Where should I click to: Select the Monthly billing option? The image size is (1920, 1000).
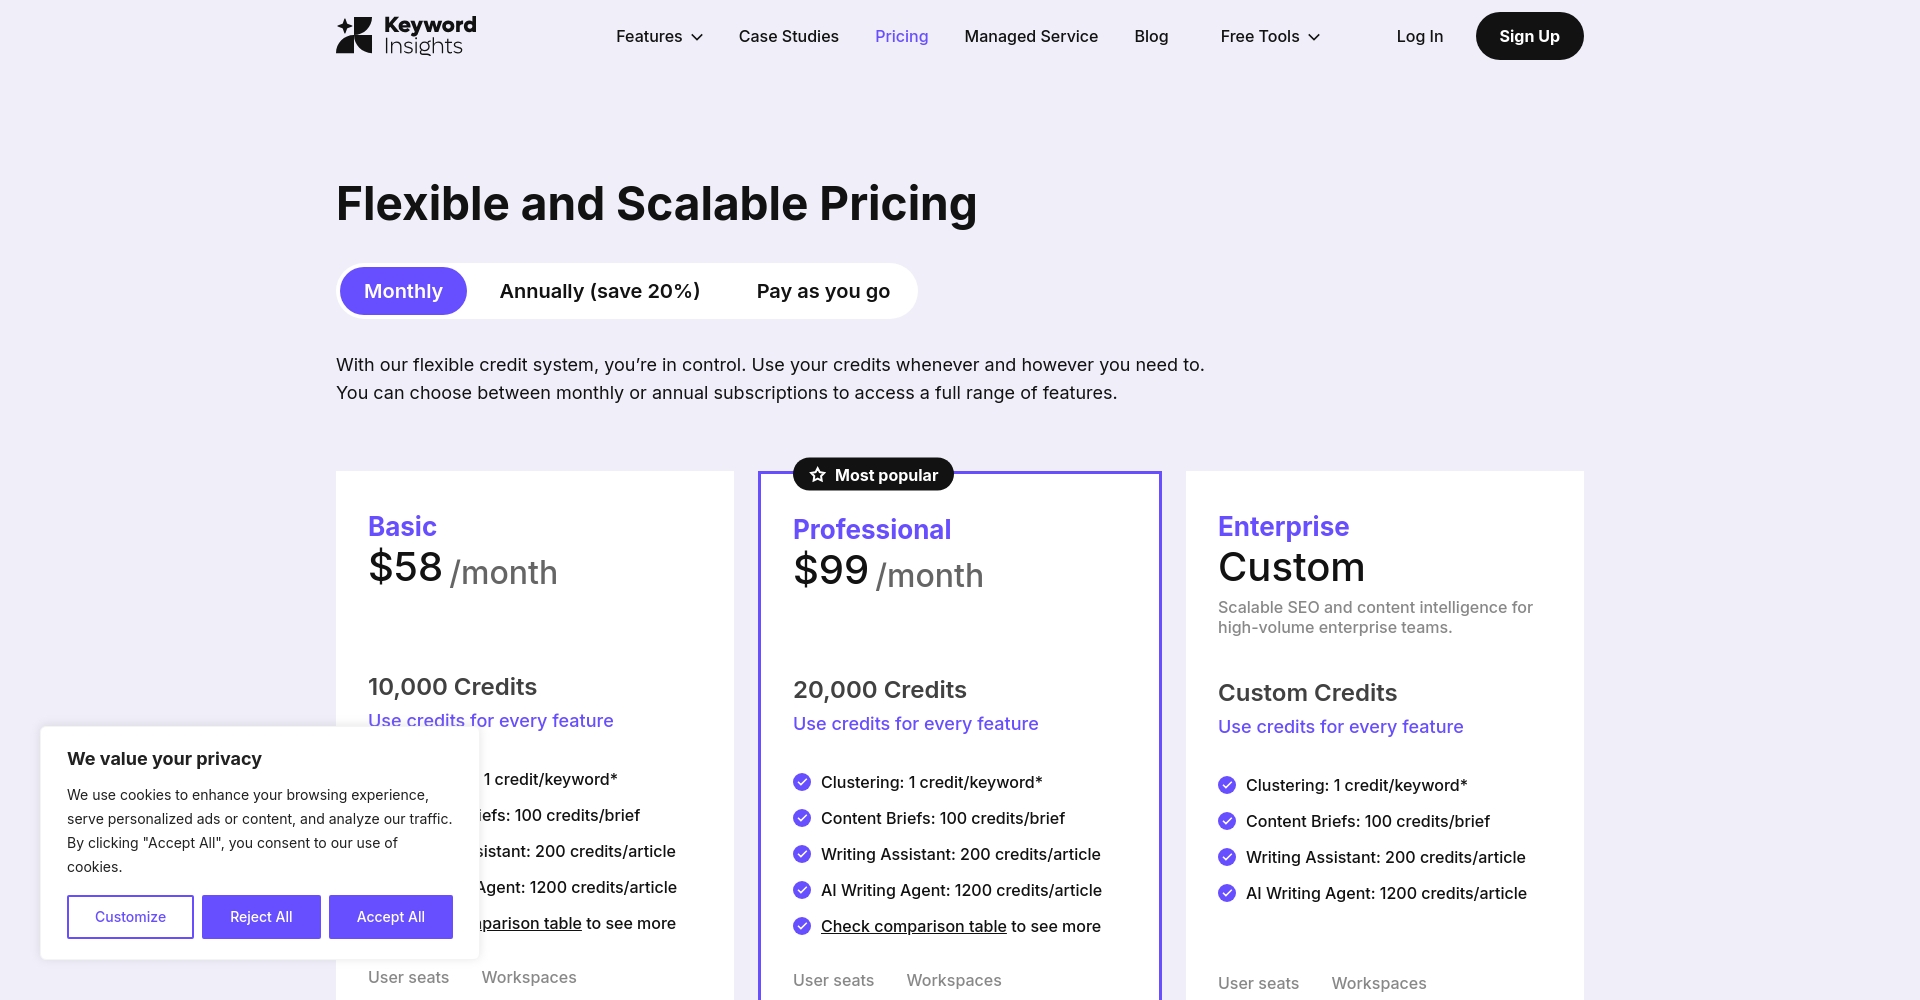403,291
